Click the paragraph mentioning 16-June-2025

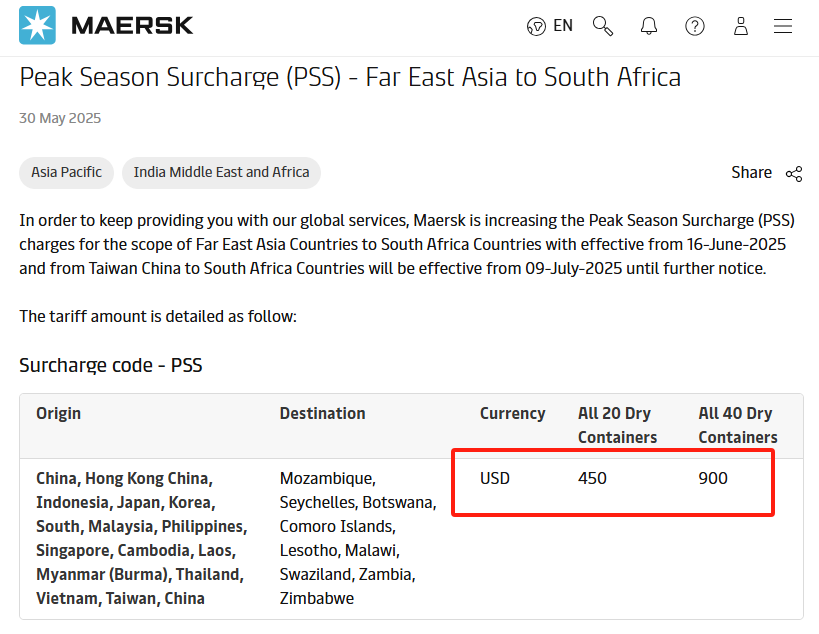point(407,244)
